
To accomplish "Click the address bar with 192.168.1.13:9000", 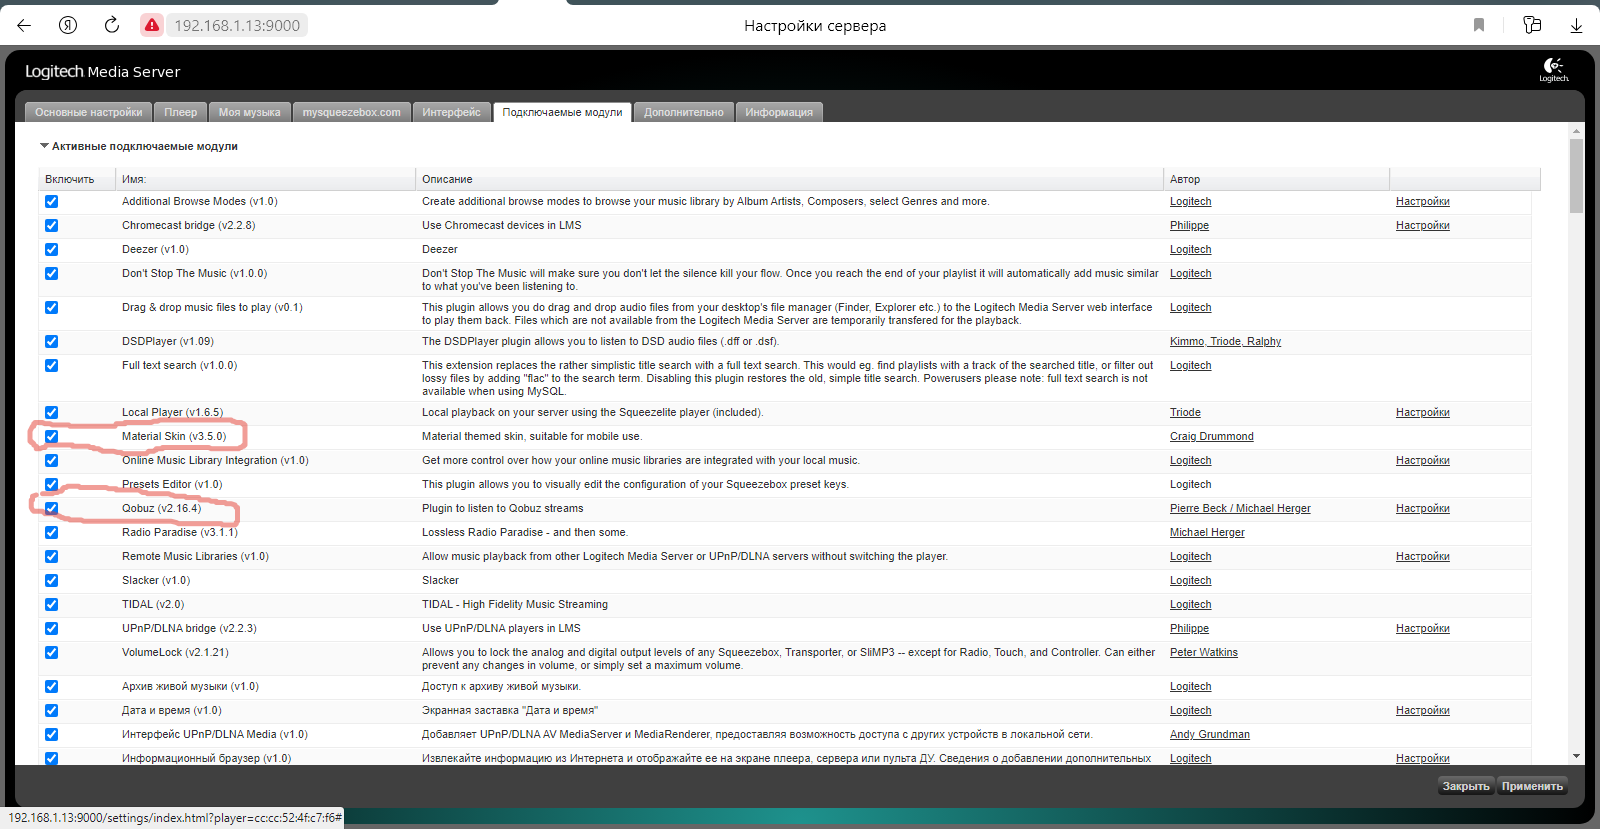I will point(237,25).
